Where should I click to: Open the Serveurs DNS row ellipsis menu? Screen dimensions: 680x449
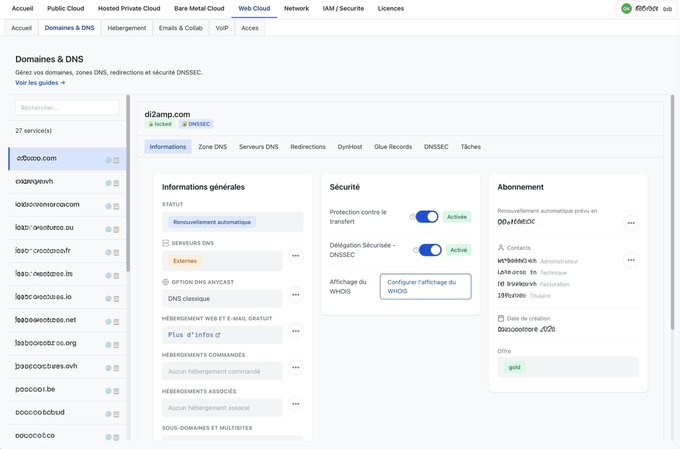(x=295, y=256)
